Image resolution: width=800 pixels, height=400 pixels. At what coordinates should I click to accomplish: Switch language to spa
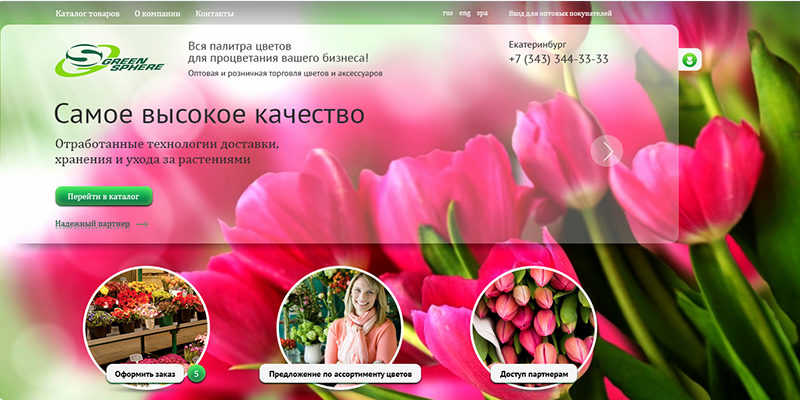click(482, 13)
